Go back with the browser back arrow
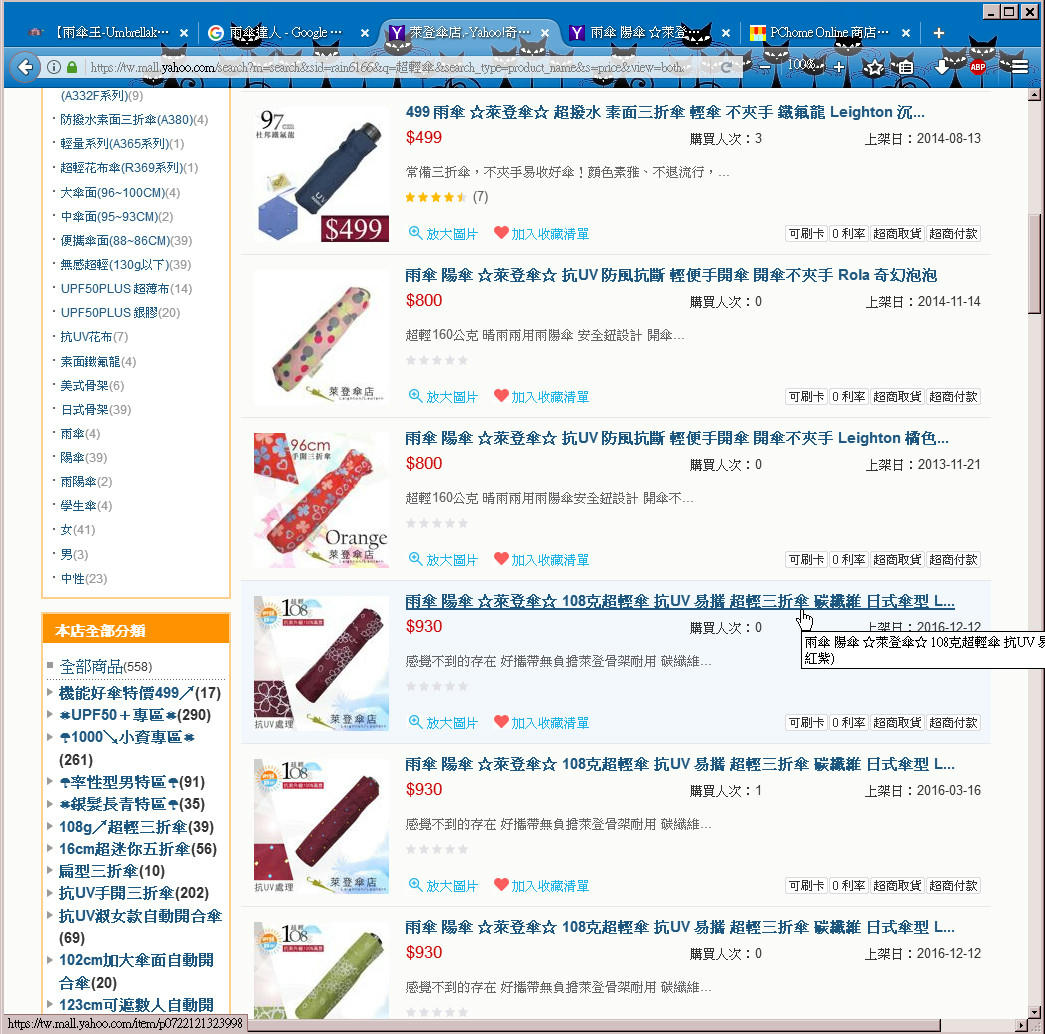Screen dimensions: 1045x1034 (25, 67)
